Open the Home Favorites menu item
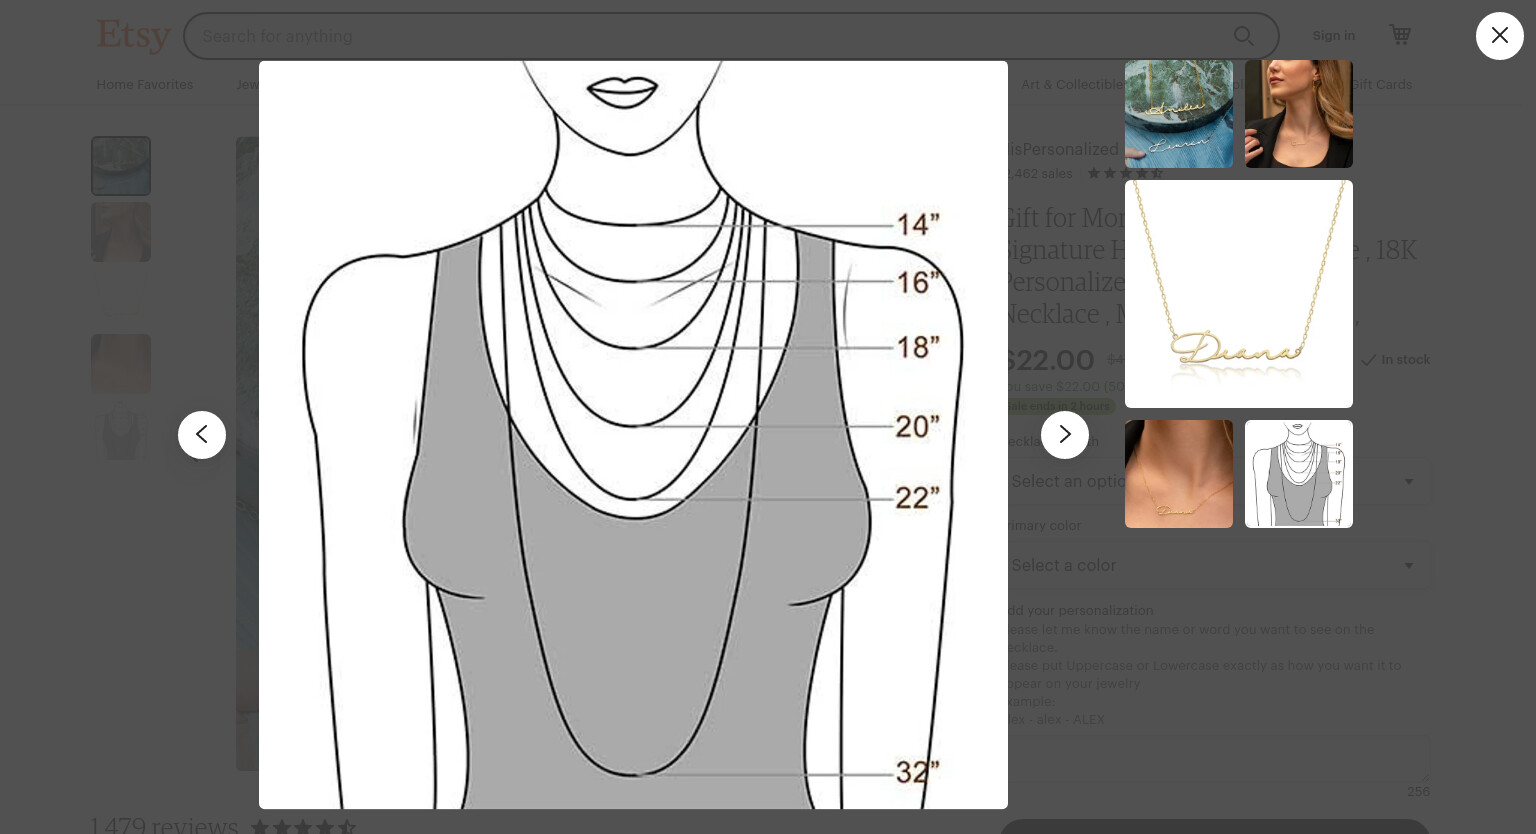The image size is (1536, 834). 145,84
